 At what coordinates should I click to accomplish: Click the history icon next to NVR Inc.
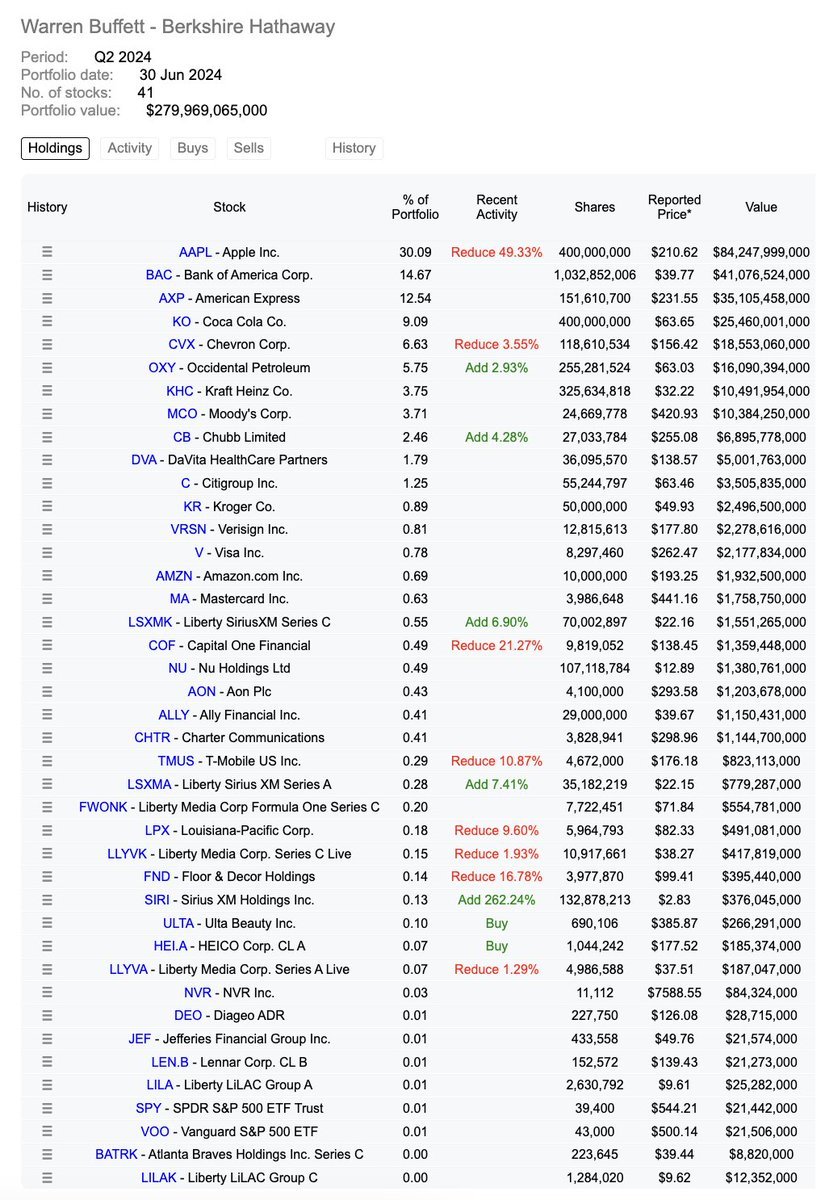pos(46,992)
